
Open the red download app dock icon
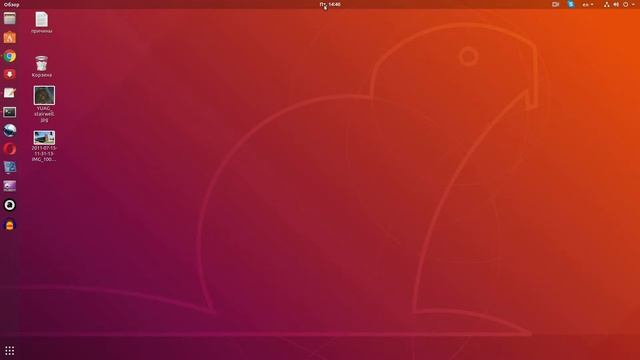[x=10, y=75]
